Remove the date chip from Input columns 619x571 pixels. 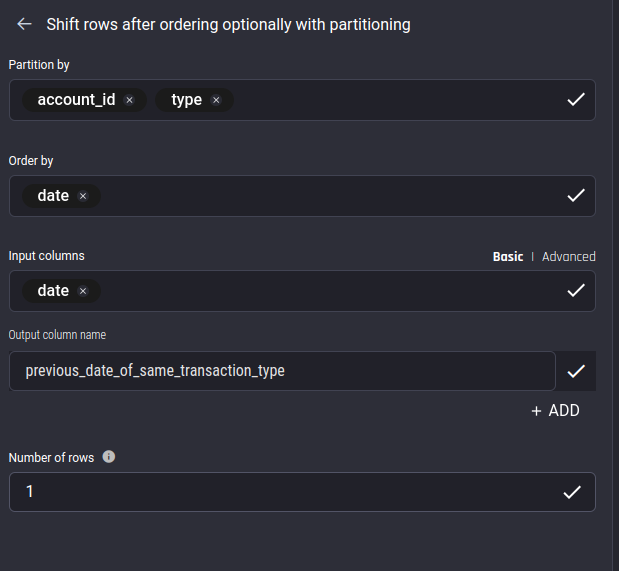pos(83,291)
